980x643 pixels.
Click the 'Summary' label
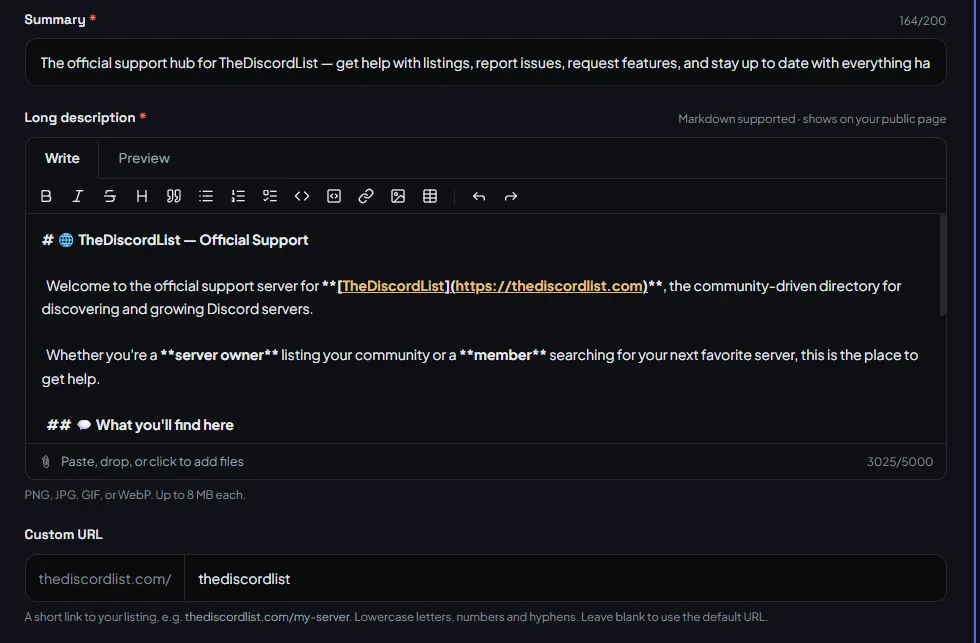(x=54, y=19)
